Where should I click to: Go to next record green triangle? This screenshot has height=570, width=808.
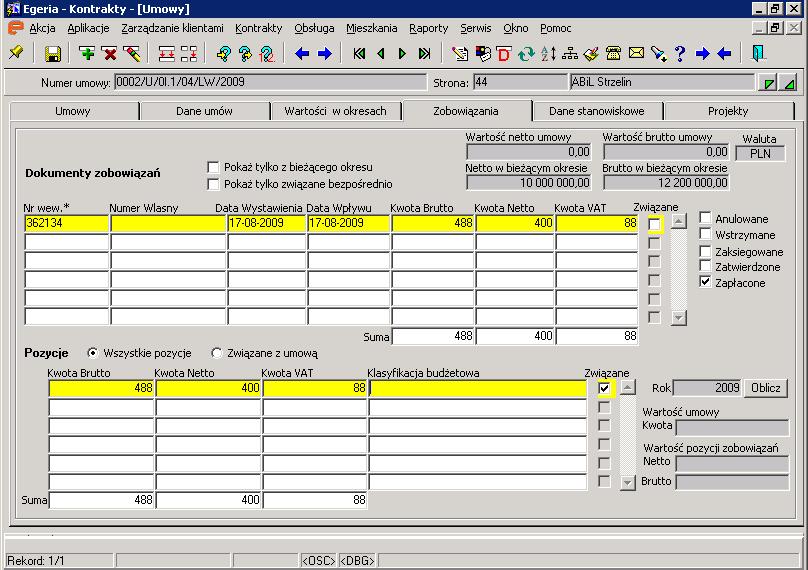click(402, 53)
